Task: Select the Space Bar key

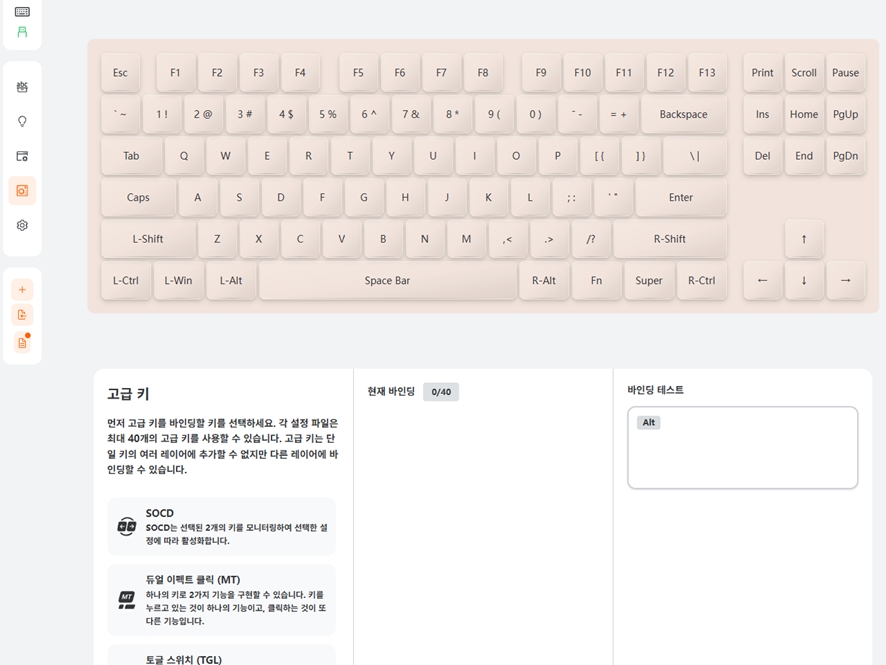Action: coord(387,280)
